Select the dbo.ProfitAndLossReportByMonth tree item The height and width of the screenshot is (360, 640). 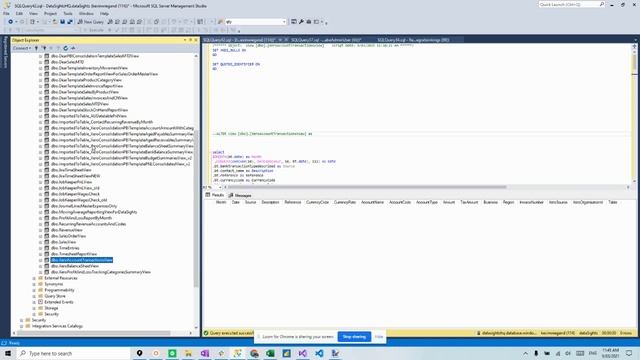[82, 218]
